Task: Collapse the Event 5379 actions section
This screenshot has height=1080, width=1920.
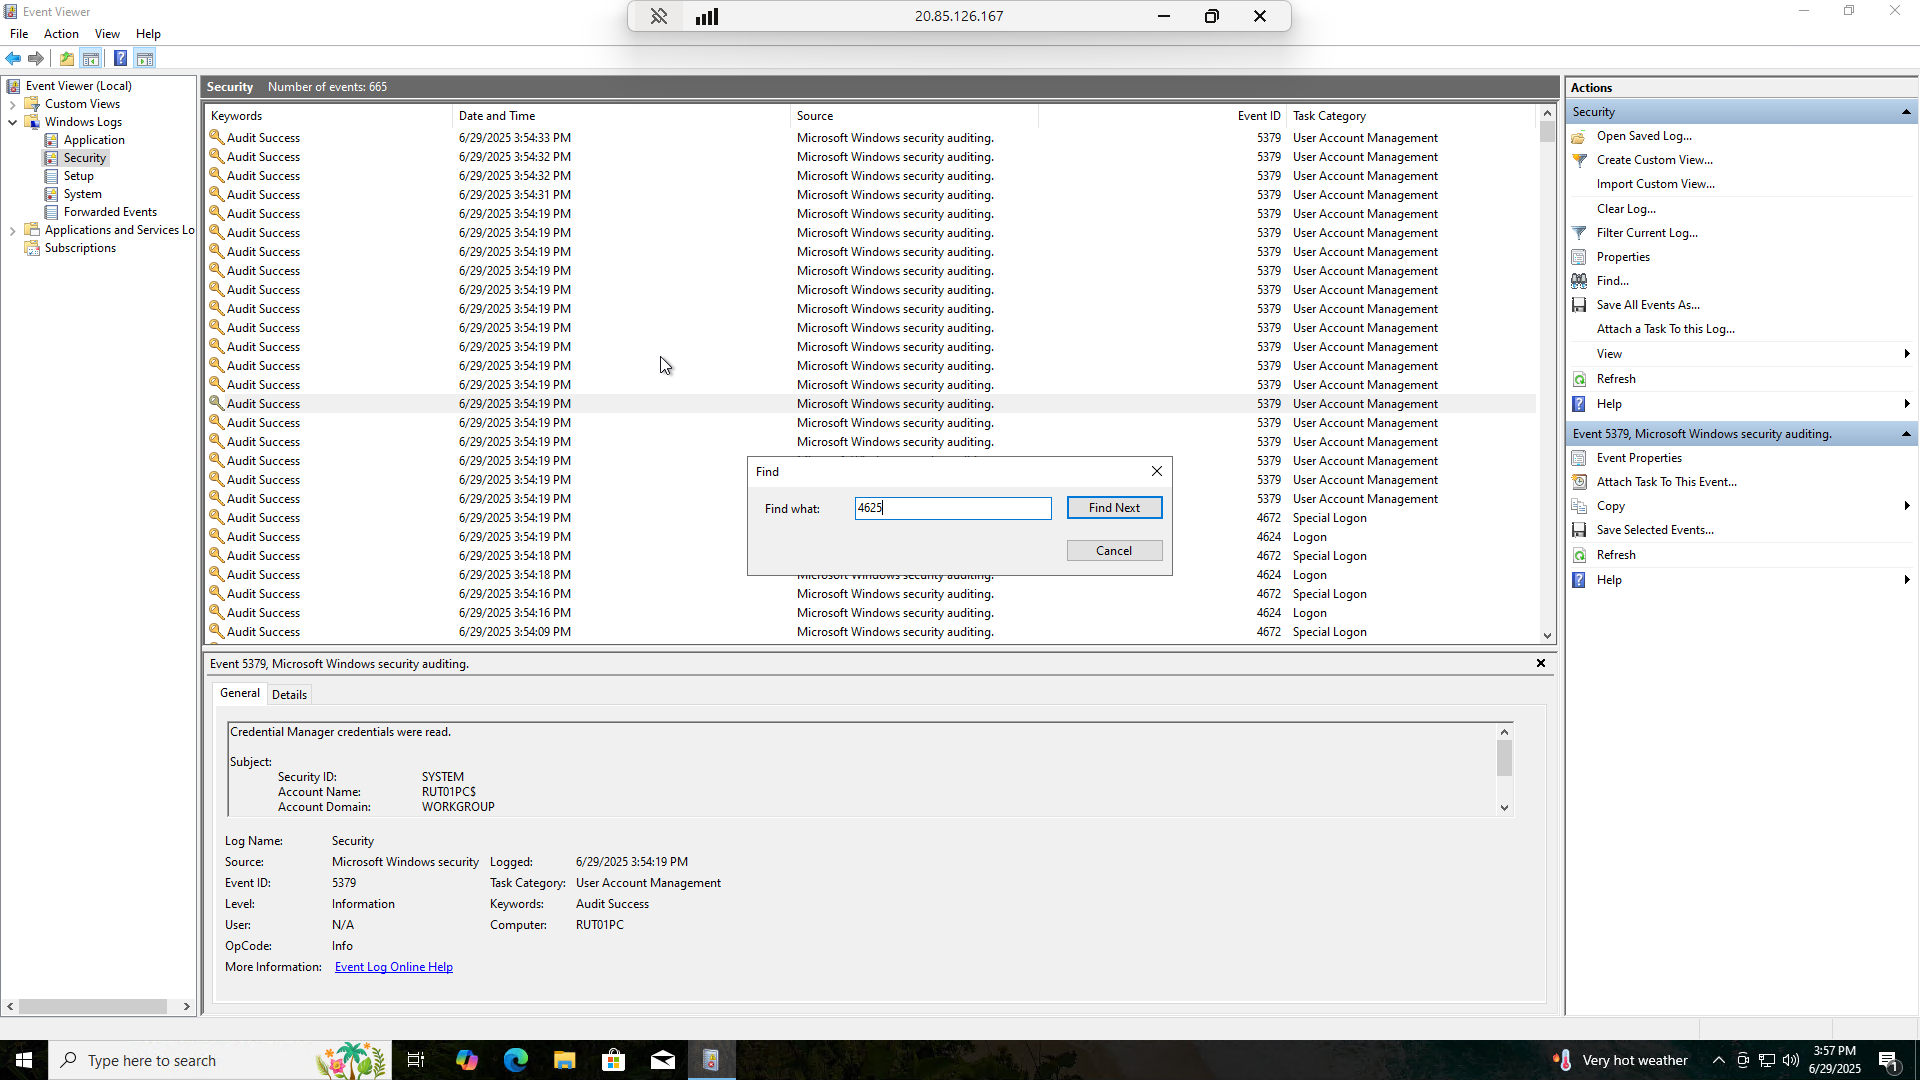Action: pyautogui.click(x=1906, y=434)
